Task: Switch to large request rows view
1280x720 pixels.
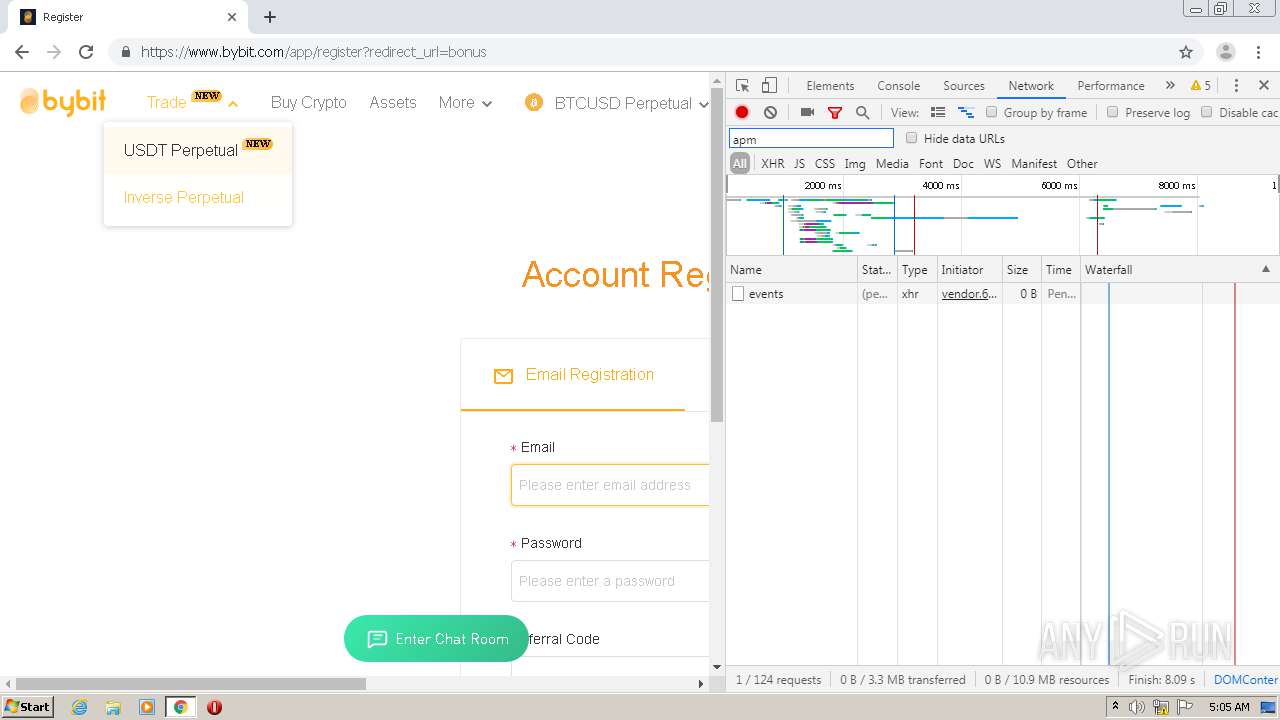Action: point(938,113)
